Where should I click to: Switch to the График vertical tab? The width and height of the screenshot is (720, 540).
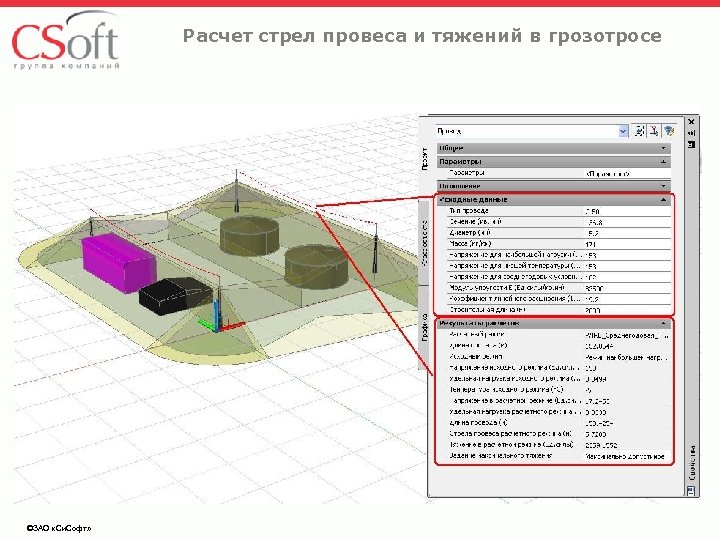(425, 327)
